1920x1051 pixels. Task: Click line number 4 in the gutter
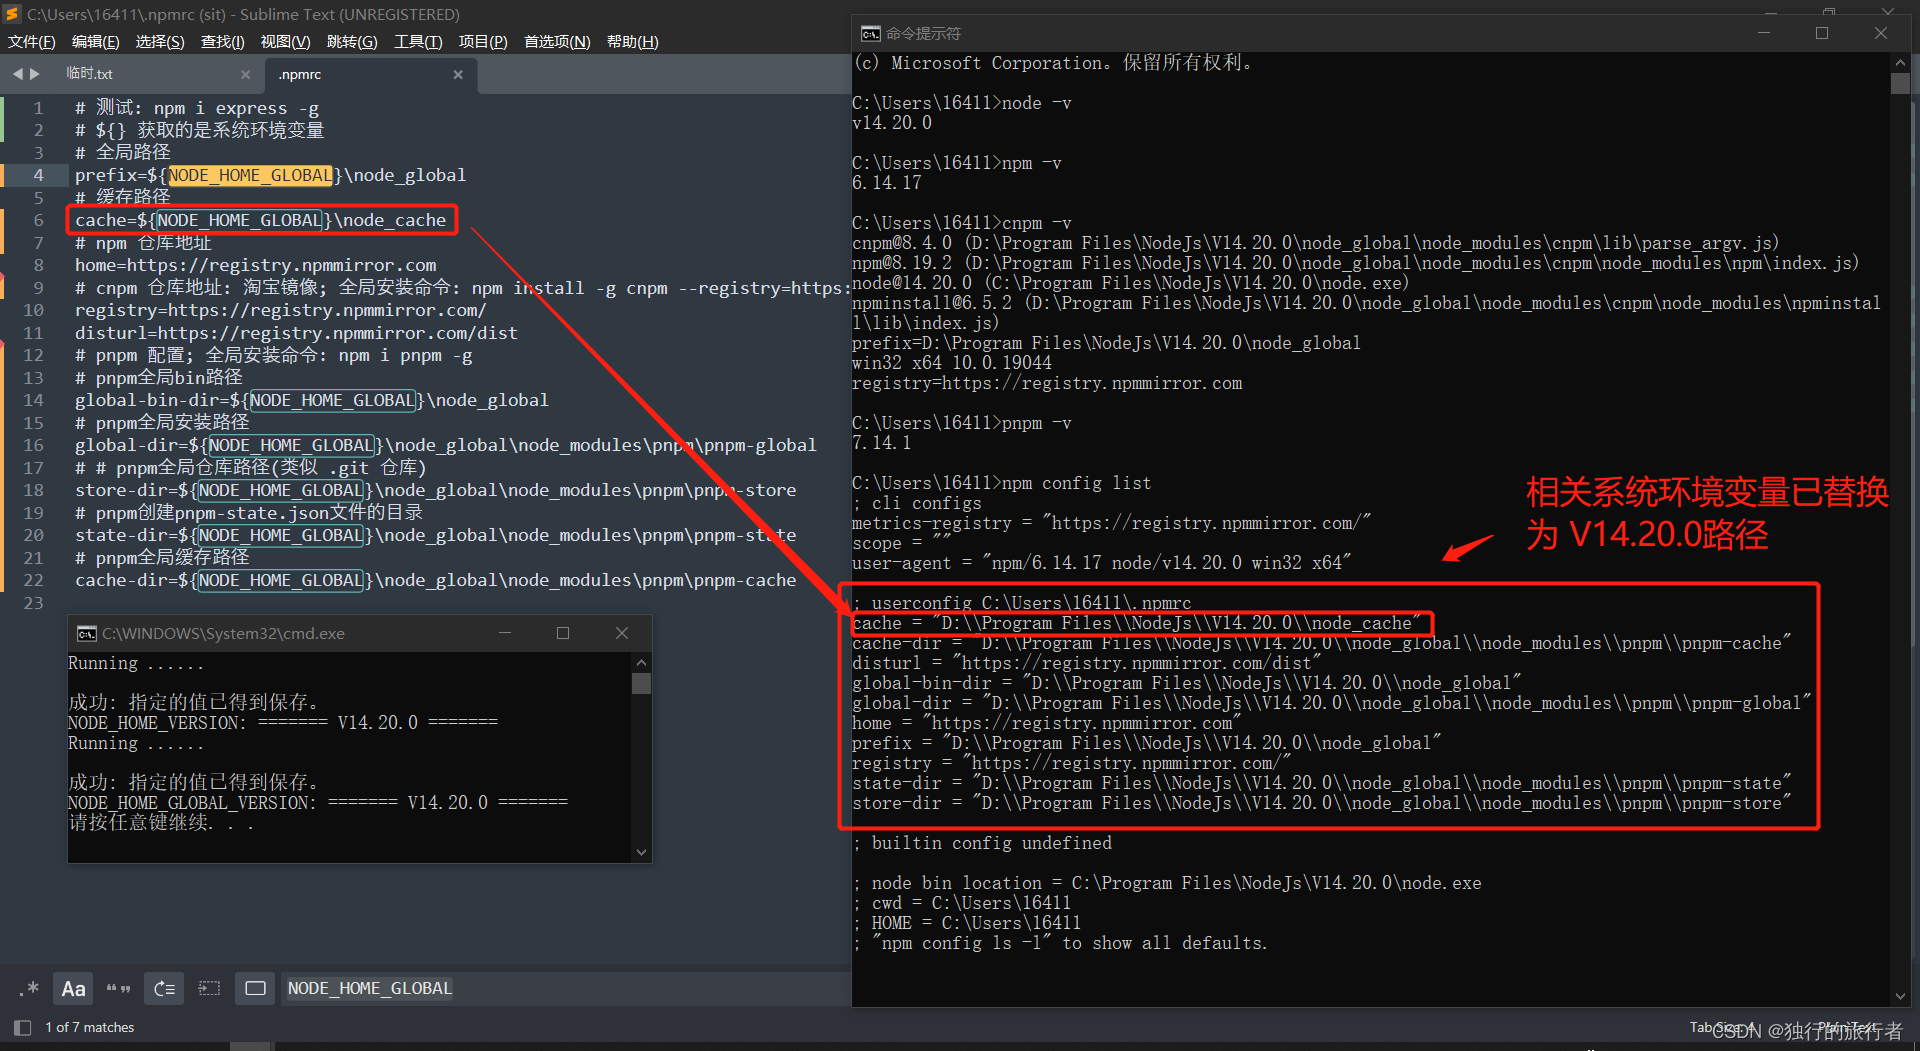click(38, 175)
